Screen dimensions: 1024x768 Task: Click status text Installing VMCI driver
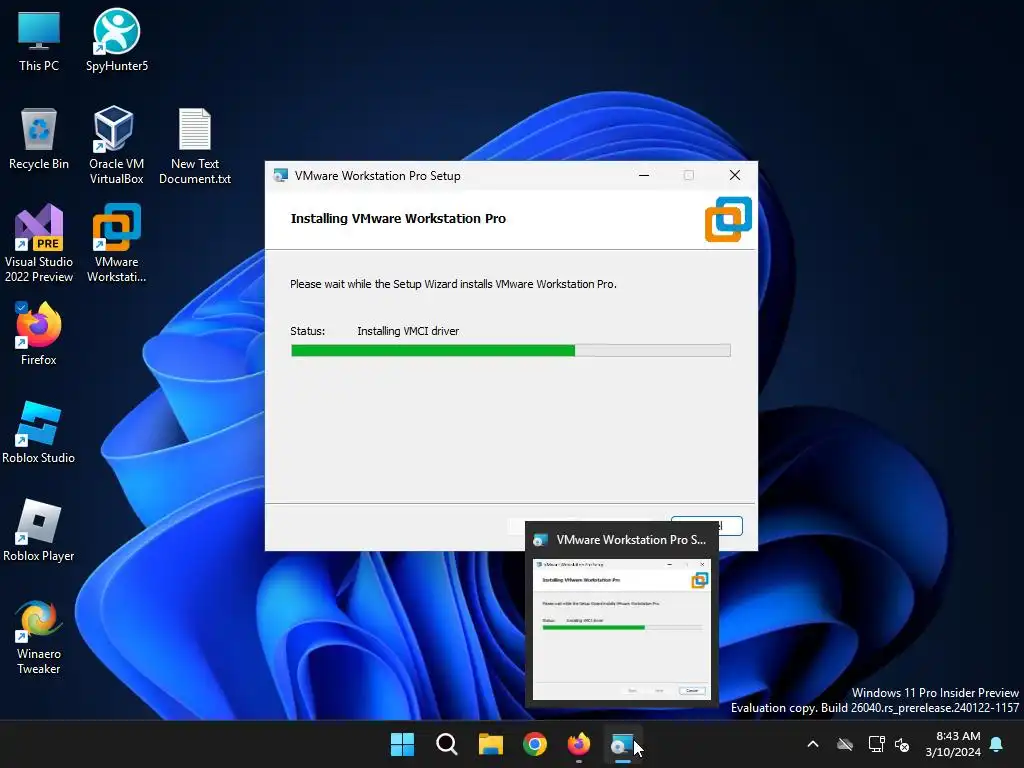pos(408,331)
